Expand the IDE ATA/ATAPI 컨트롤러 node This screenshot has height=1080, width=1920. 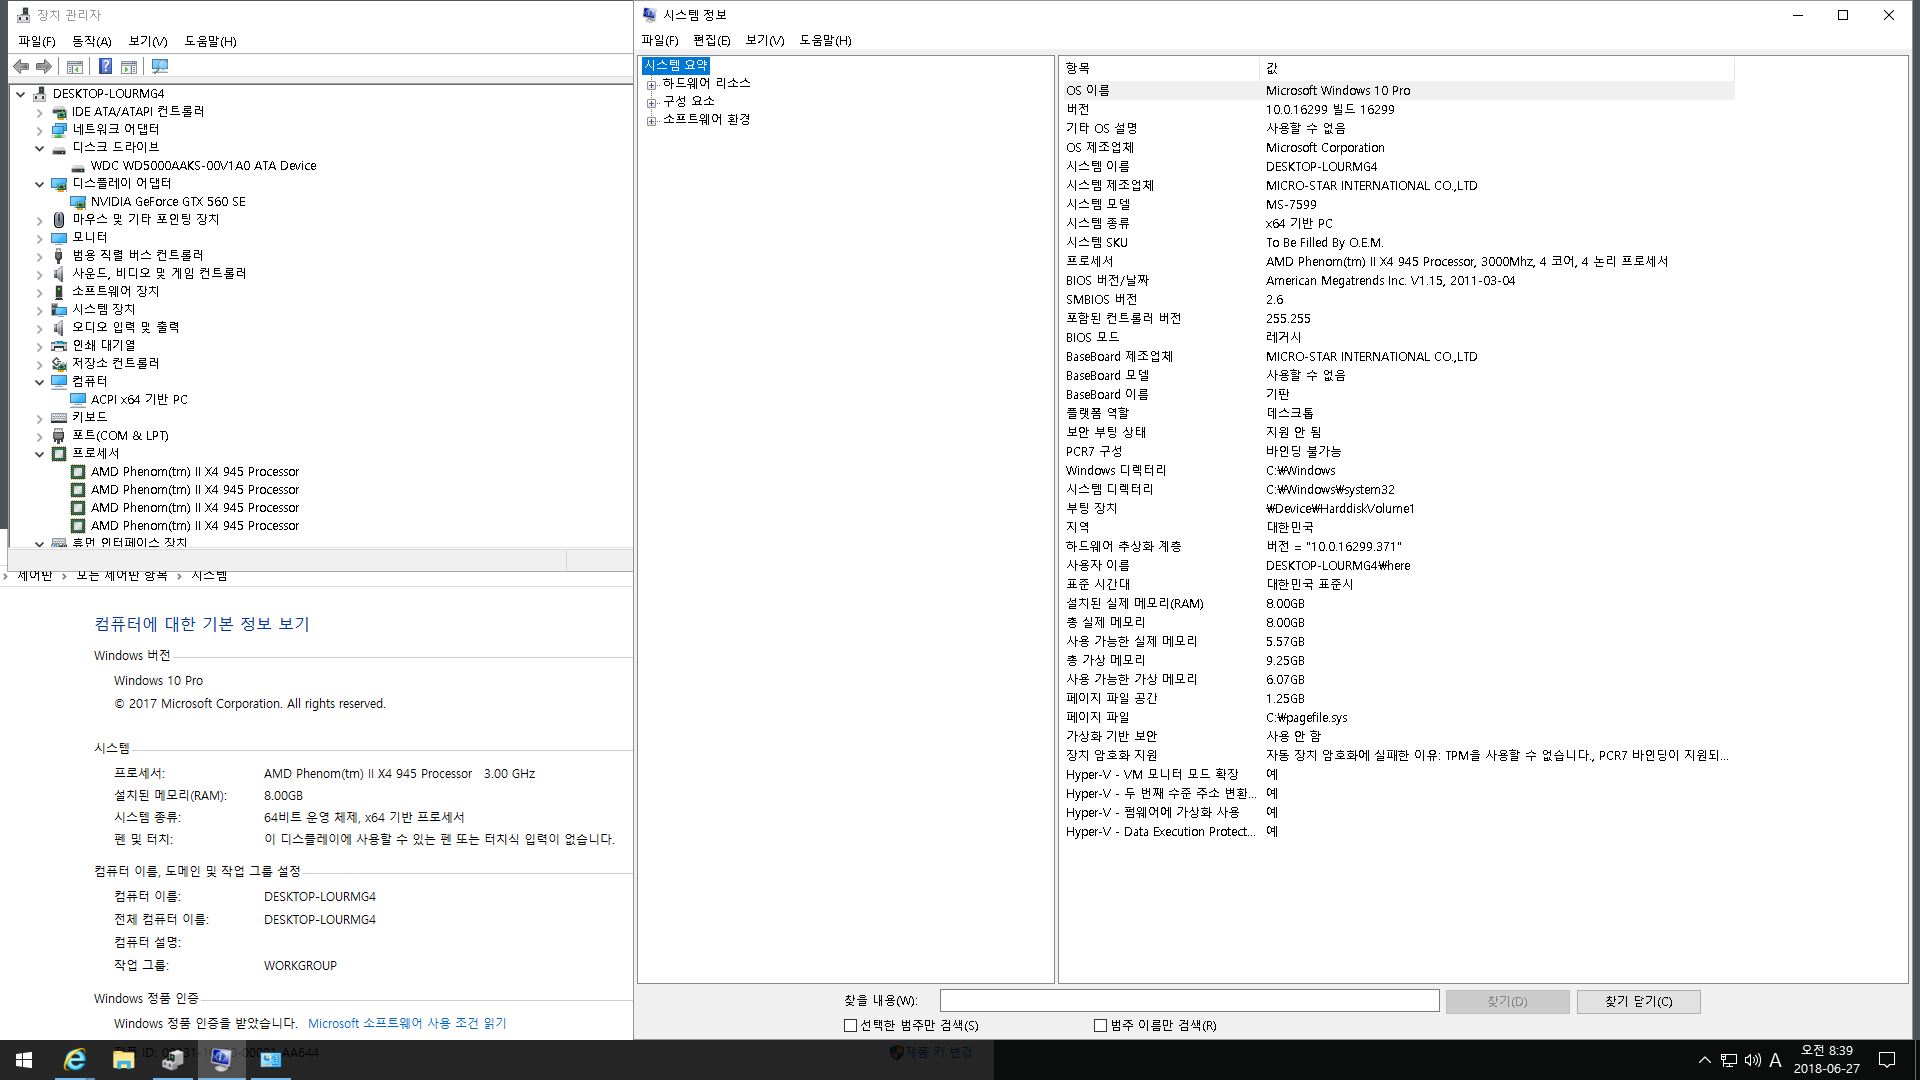40,111
